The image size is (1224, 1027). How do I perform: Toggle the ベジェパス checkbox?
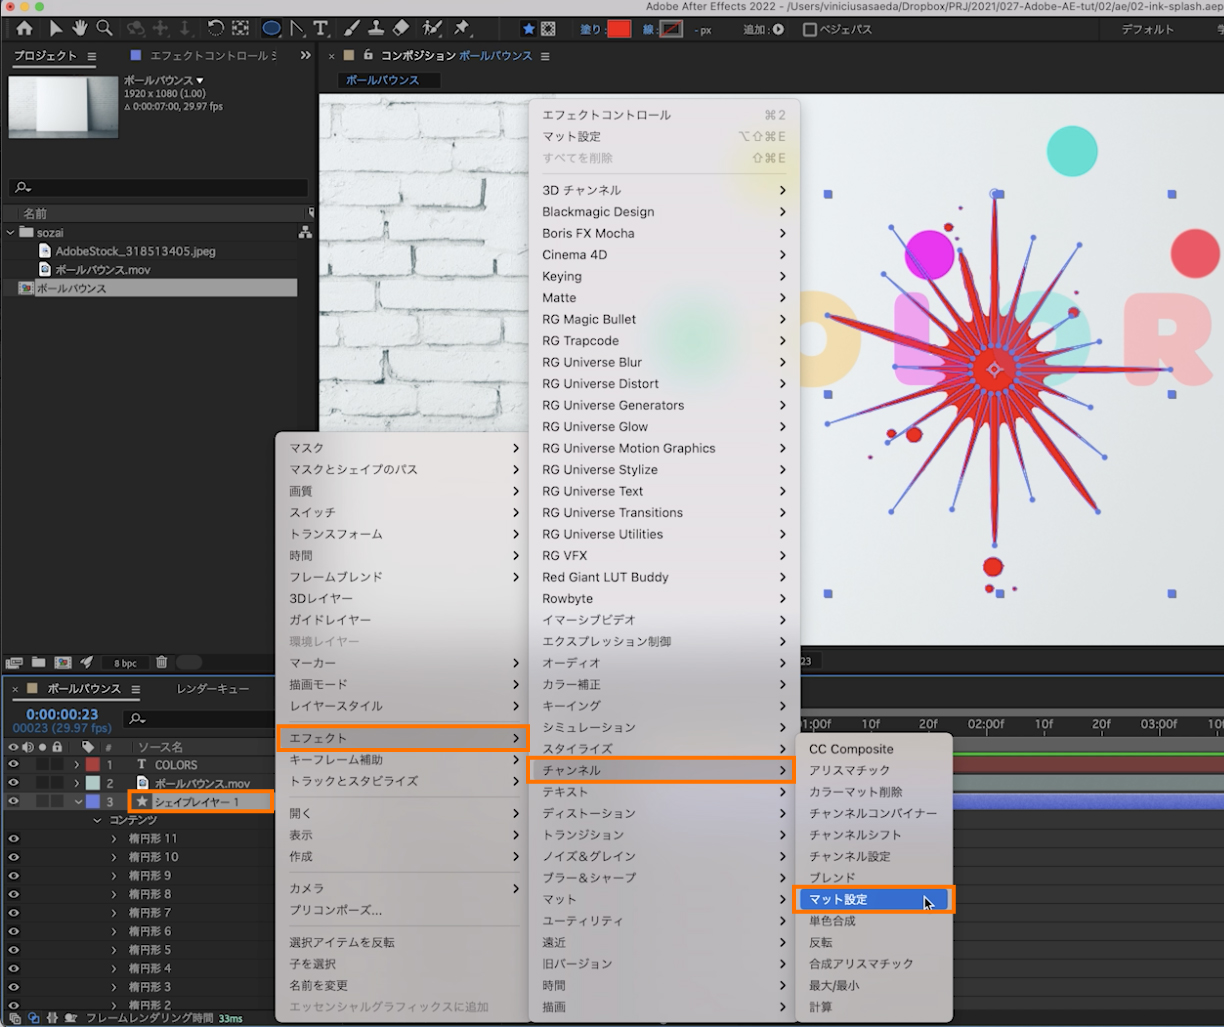click(810, 30)
